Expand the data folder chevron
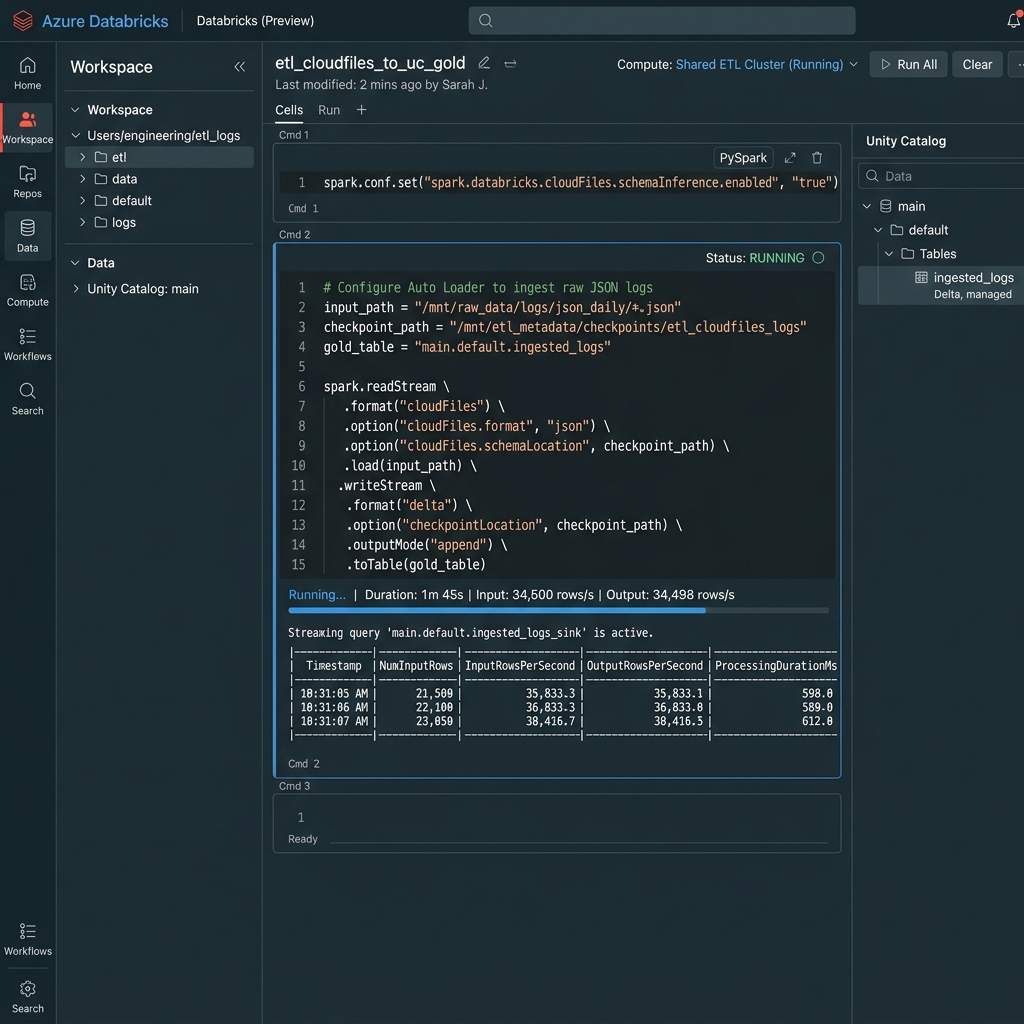 (83, 179)
